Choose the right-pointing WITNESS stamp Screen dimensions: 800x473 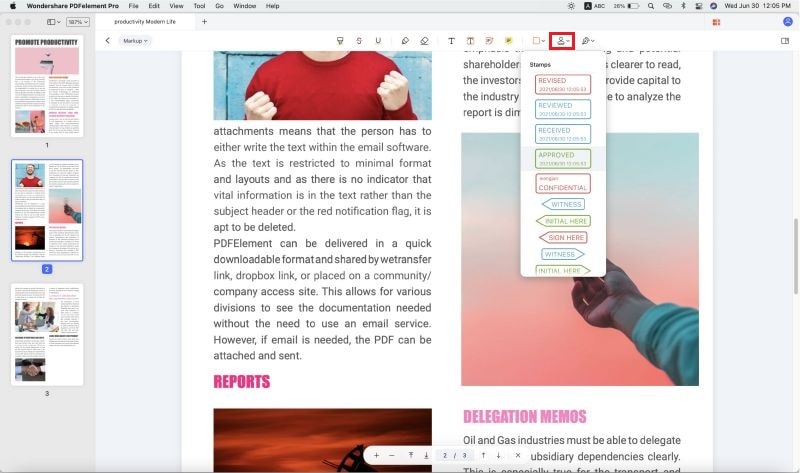(x=563, y=254)
